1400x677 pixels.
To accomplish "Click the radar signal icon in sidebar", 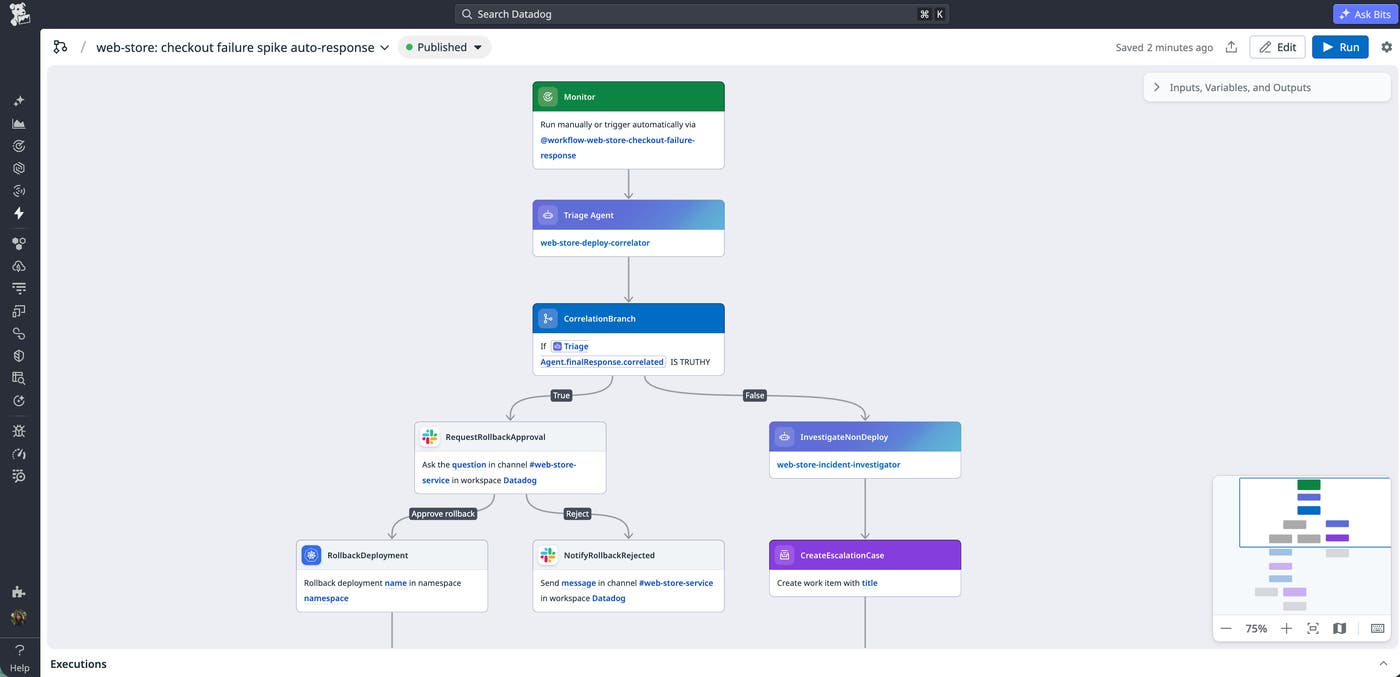I will 19,191.
